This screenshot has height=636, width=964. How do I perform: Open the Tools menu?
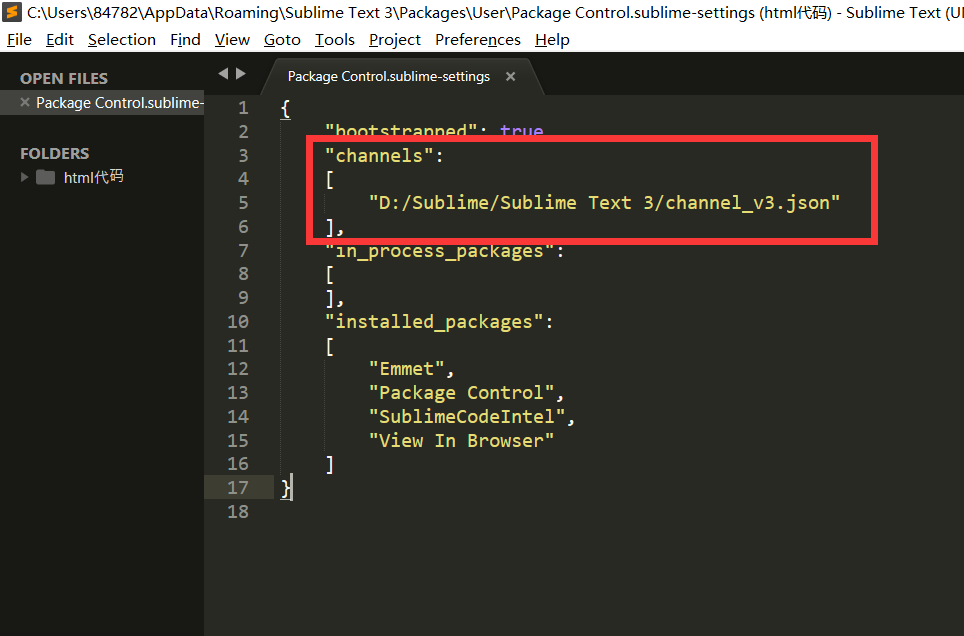click(x=334, y=40)
